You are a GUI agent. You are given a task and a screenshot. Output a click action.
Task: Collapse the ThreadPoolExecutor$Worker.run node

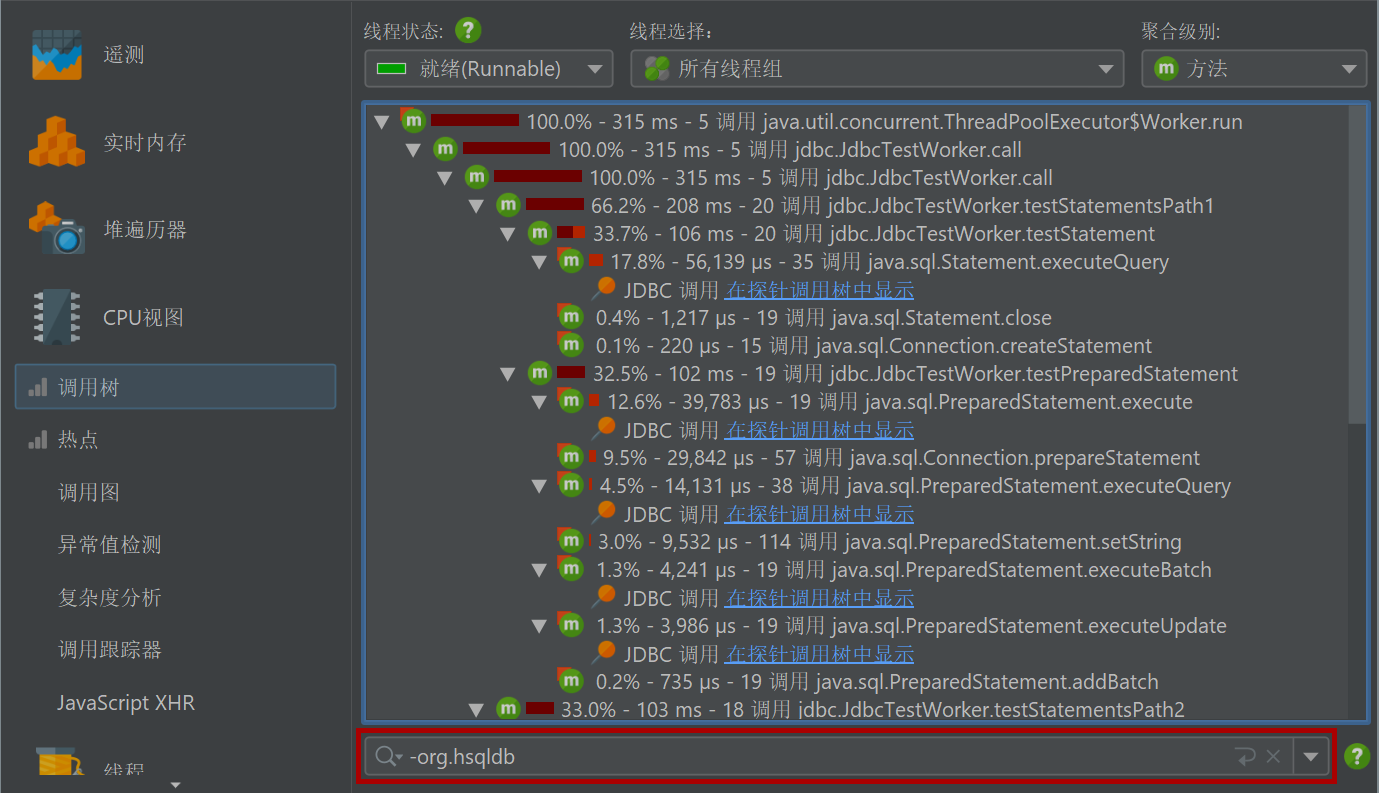381,122
